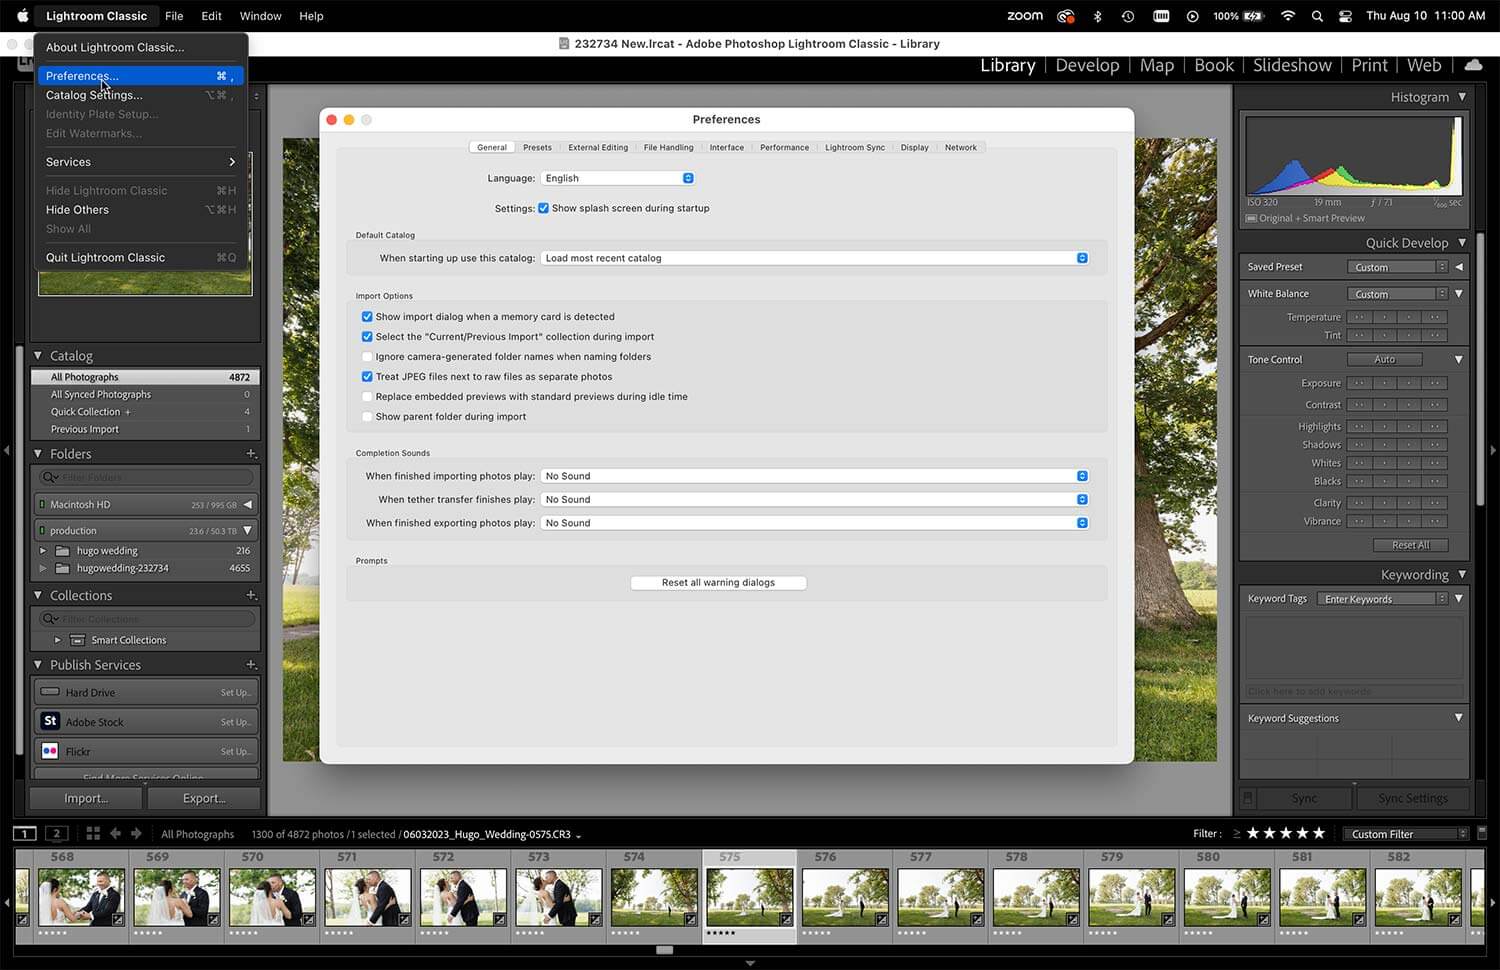Collapse the Histogram panel
The height and width of the screenshot is (970, 1500).
pyautogui.click(x=1462, y=97)
